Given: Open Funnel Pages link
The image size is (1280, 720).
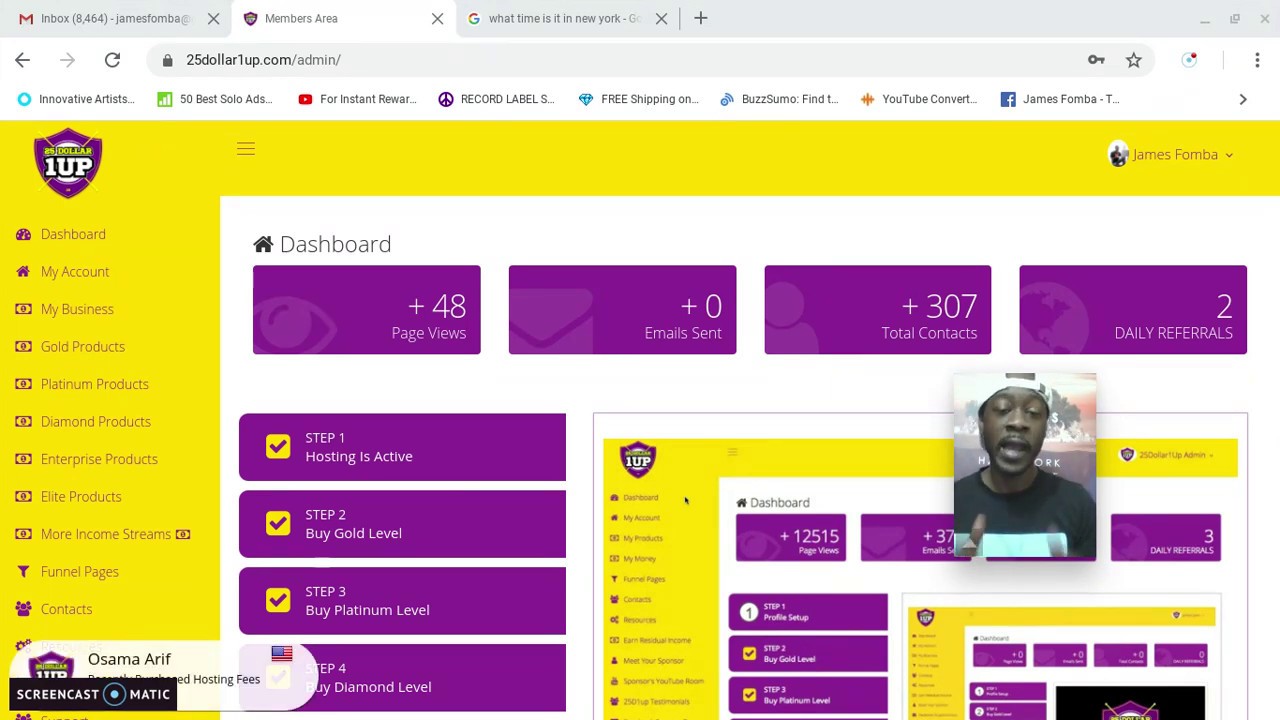Looking at the screenshot, I should tap(80, 572).
